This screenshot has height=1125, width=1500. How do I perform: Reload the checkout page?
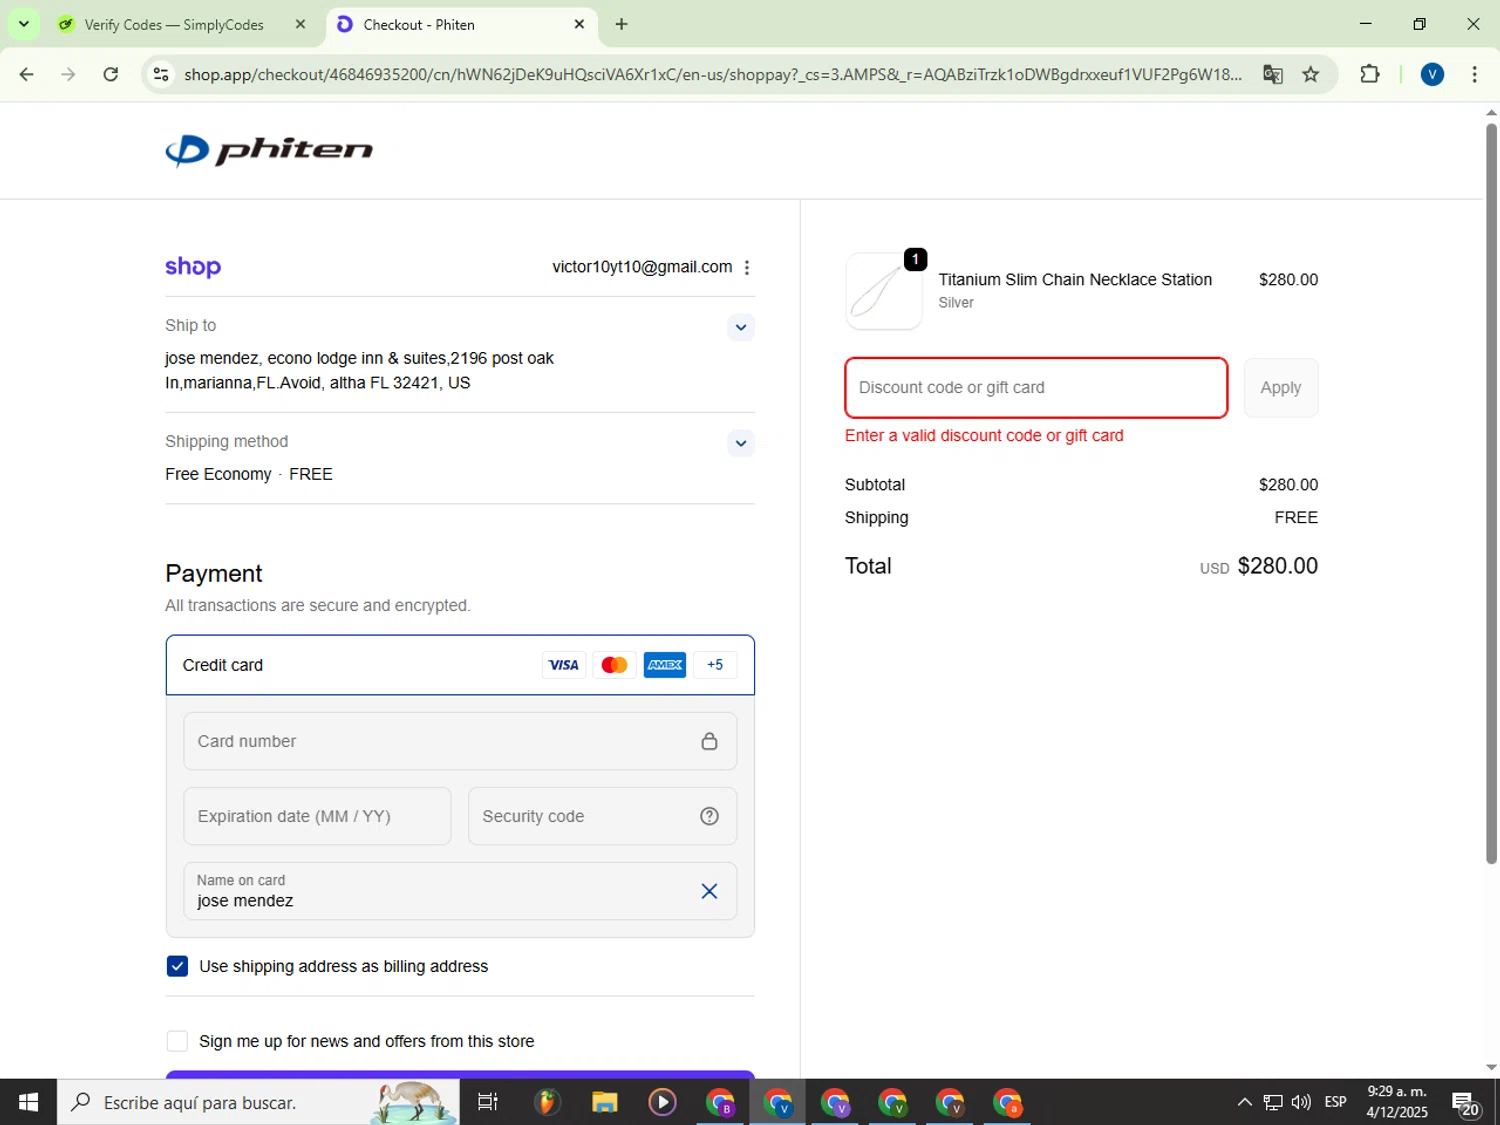tap(111, 74)
